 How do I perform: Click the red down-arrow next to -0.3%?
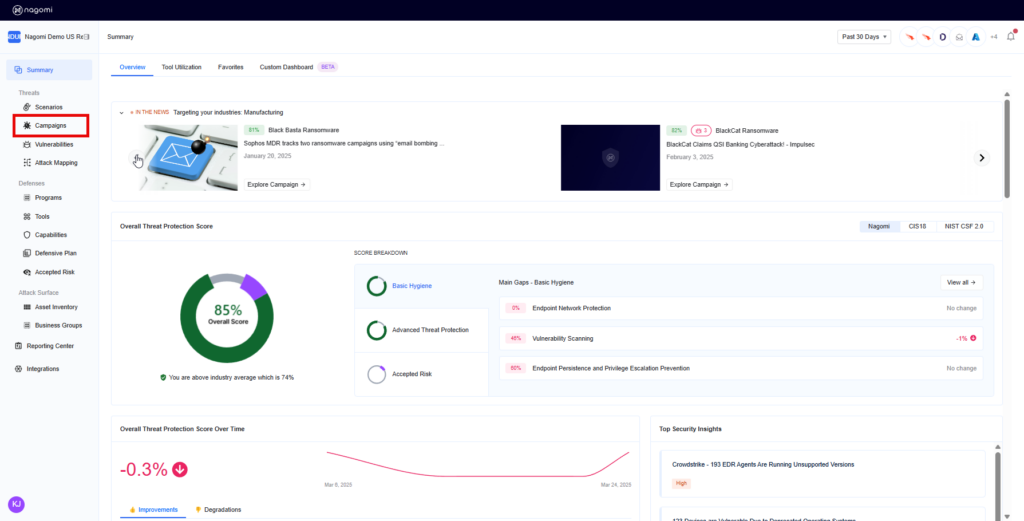(180, 469)
